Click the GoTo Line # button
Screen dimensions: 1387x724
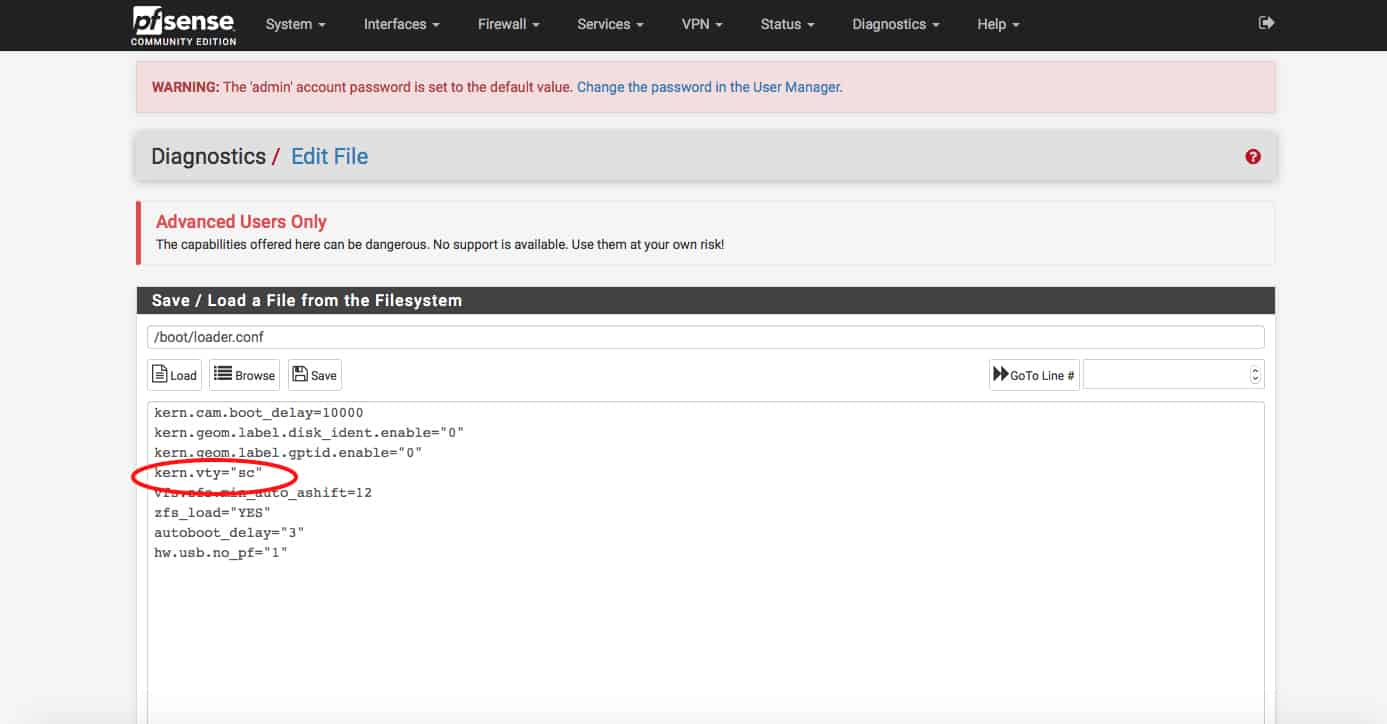point(1034,375)
